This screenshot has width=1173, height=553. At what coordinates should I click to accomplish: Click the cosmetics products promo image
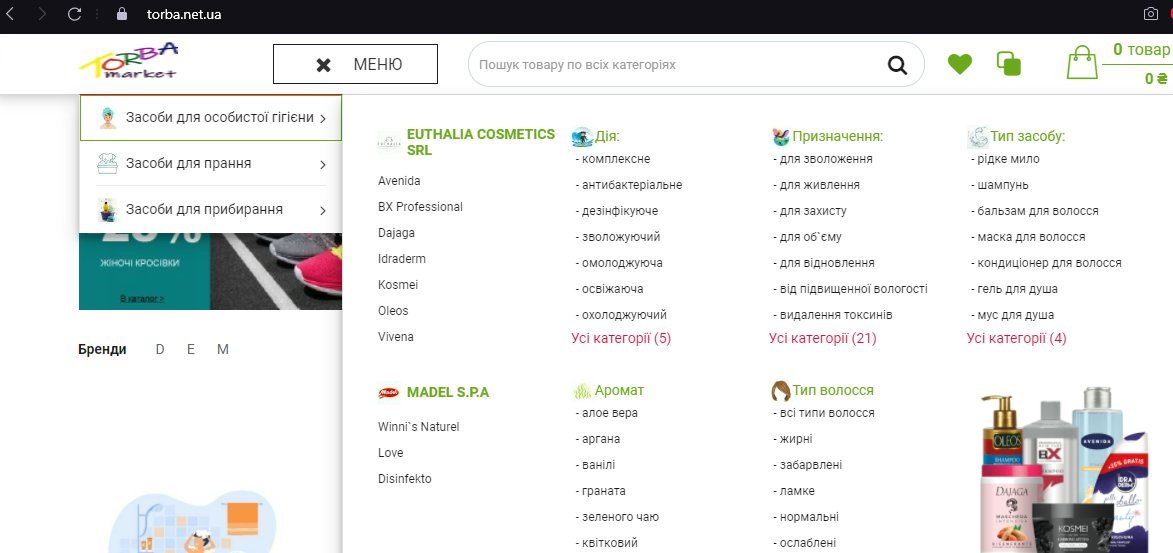coord(1064,469)
